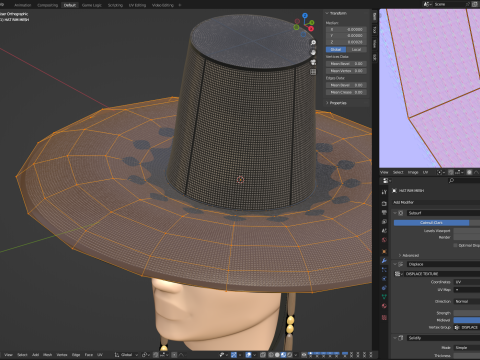Viewport: 480px width, 360px height.
Task: Switch to Scripting workspace tab
Action: (x=115, y=5)
